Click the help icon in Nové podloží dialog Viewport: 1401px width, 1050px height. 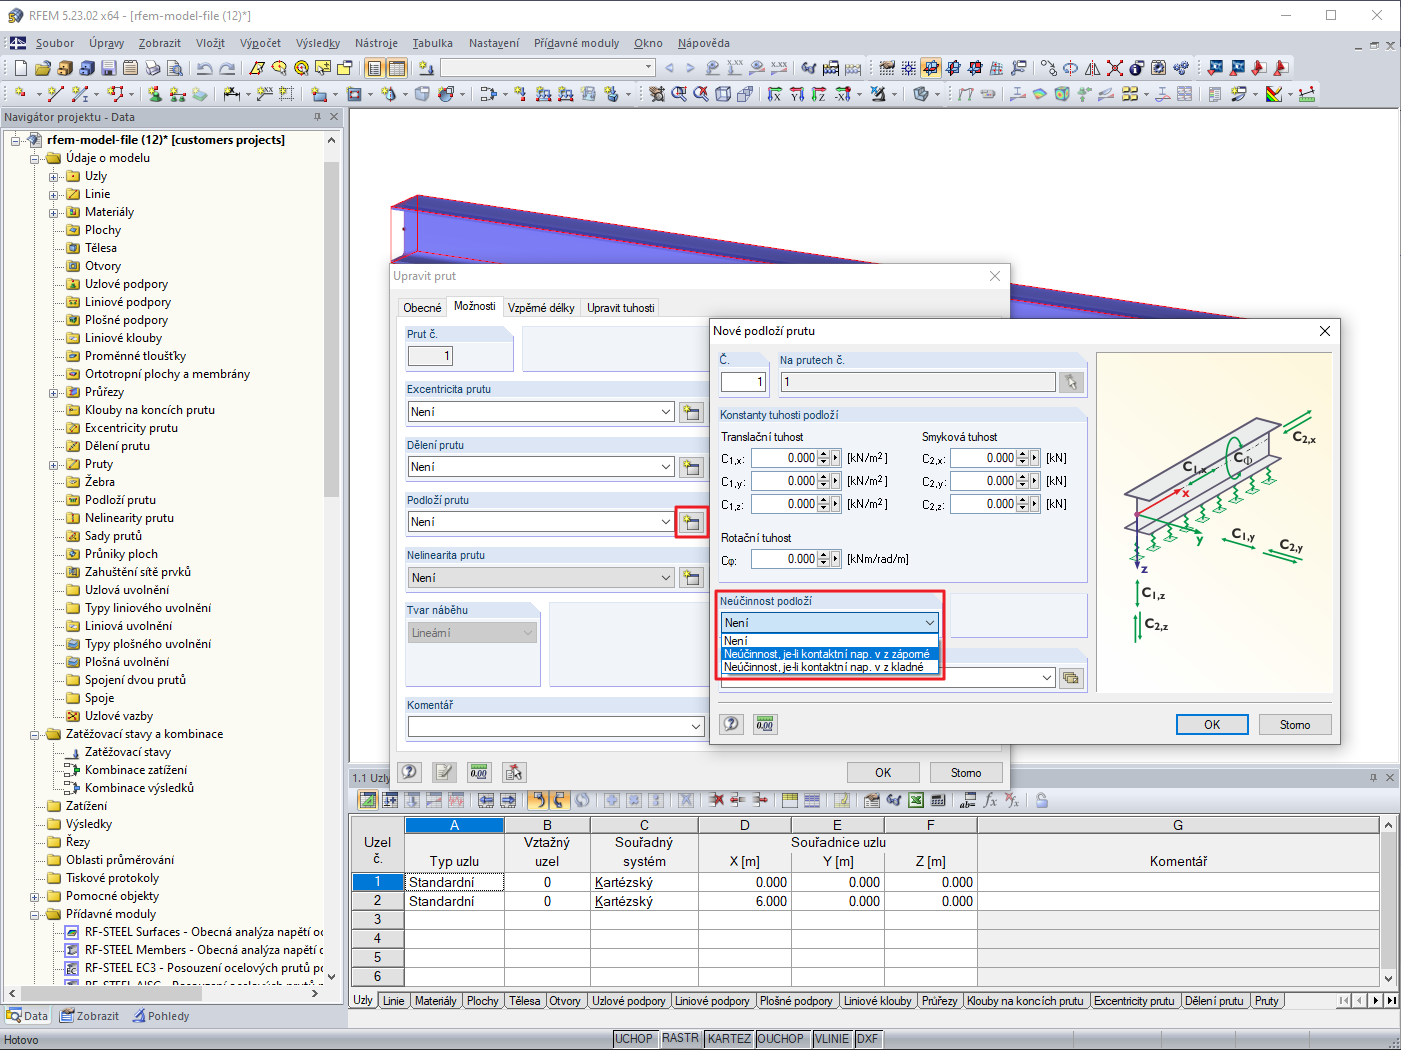pyautogui.click(x=732, y=724)
